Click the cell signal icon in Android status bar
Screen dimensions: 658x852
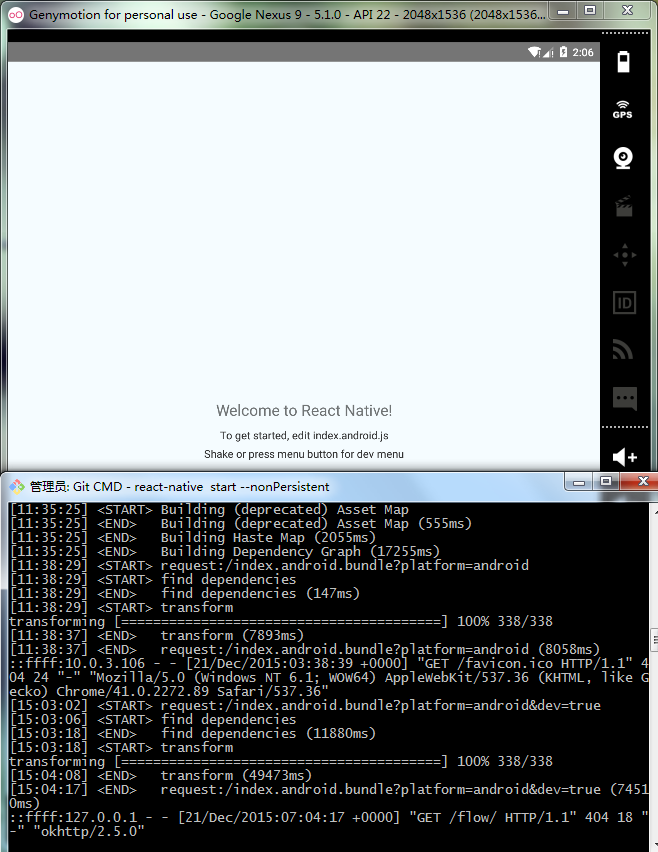click(548, 52)
